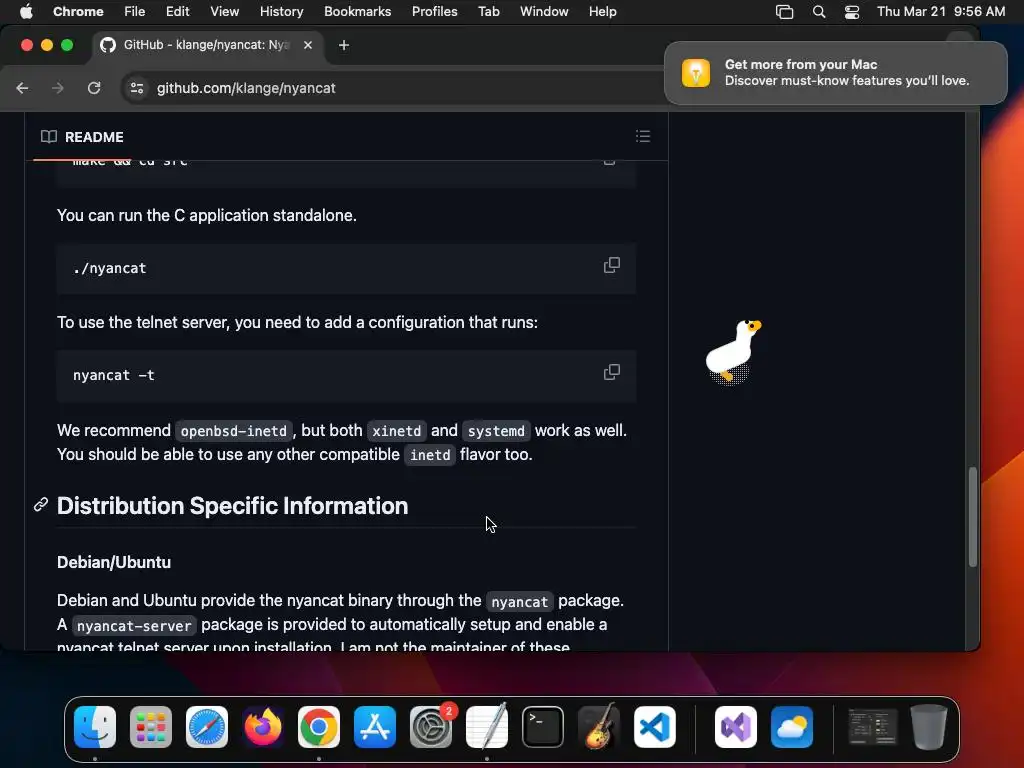
Task: Open Trash in the Dock
Action: point(929,727)
